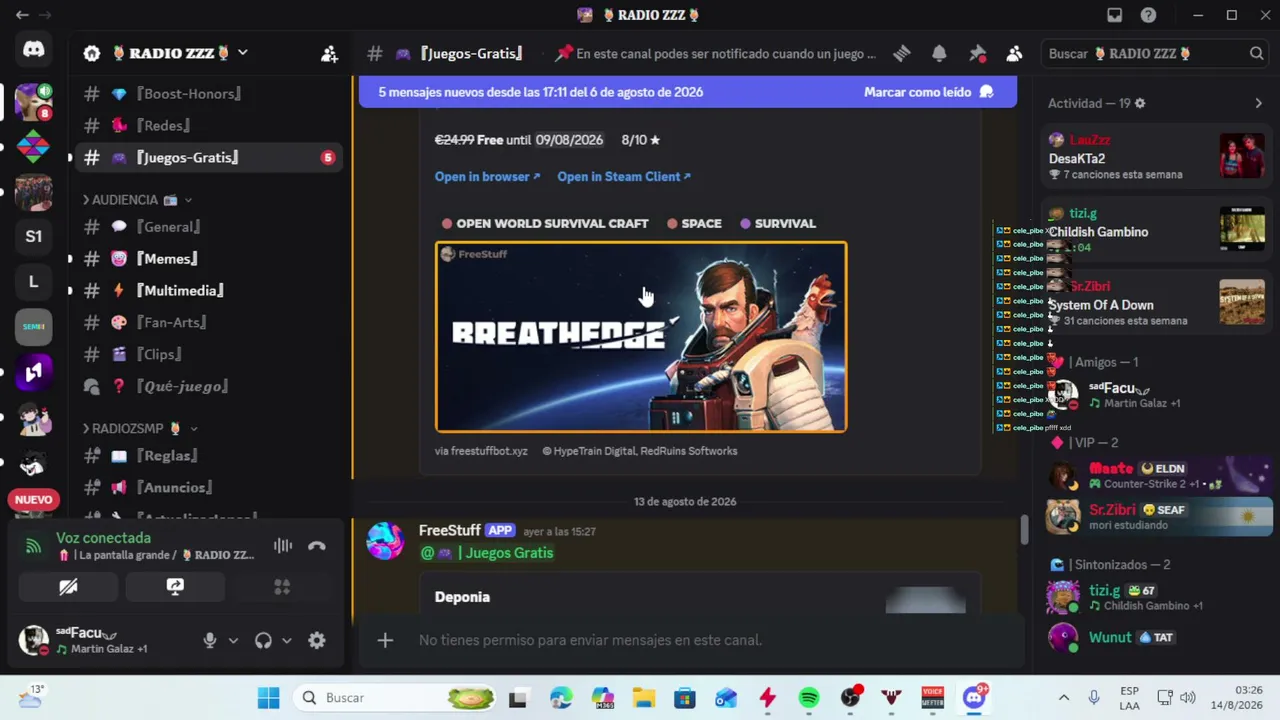
Task: Open the threads icon in channel header
Action: click(x=902, y=54)
